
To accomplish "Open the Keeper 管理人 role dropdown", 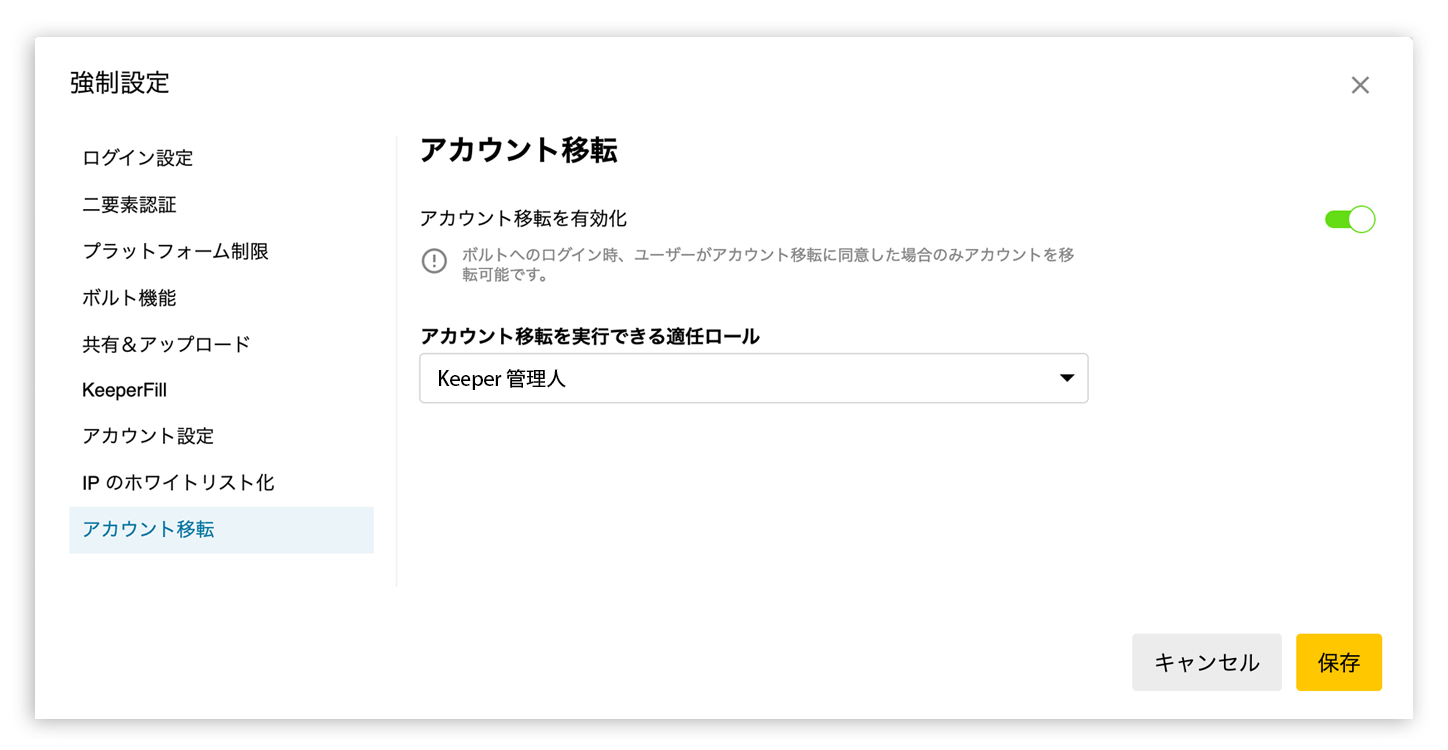I will (753, 378).
